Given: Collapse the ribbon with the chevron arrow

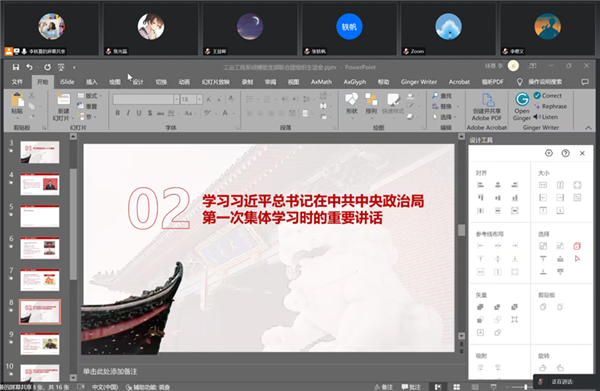Looking at the screenshot, I should point(588,128).
